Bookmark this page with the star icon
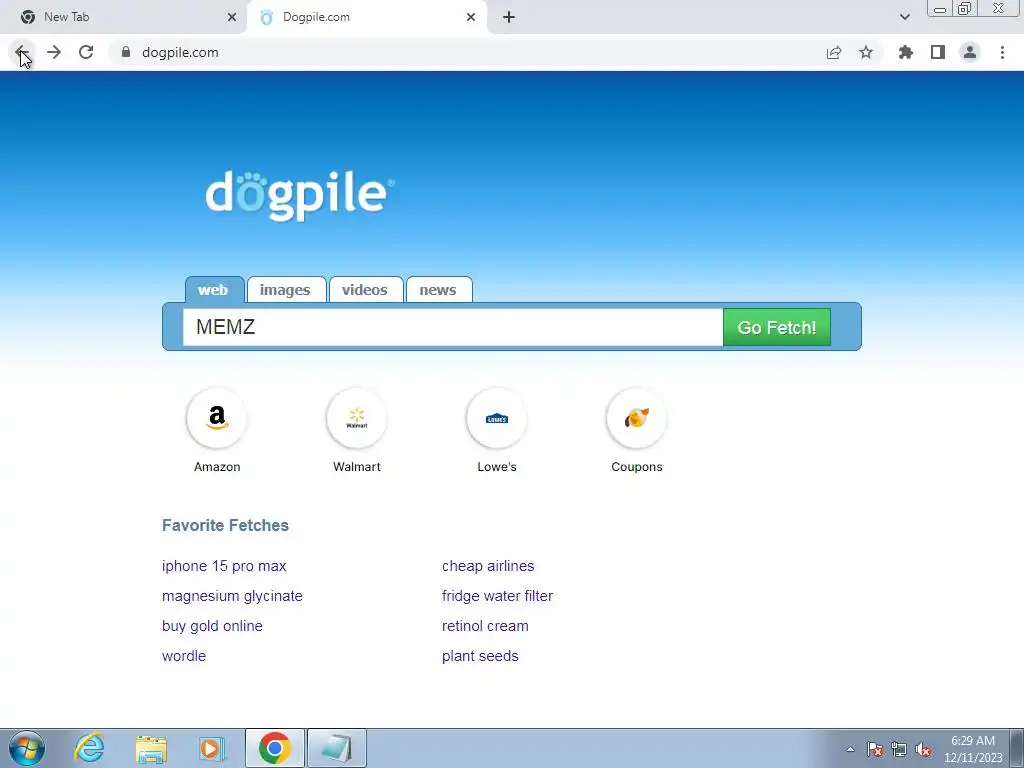 click(x=866, y=52)
